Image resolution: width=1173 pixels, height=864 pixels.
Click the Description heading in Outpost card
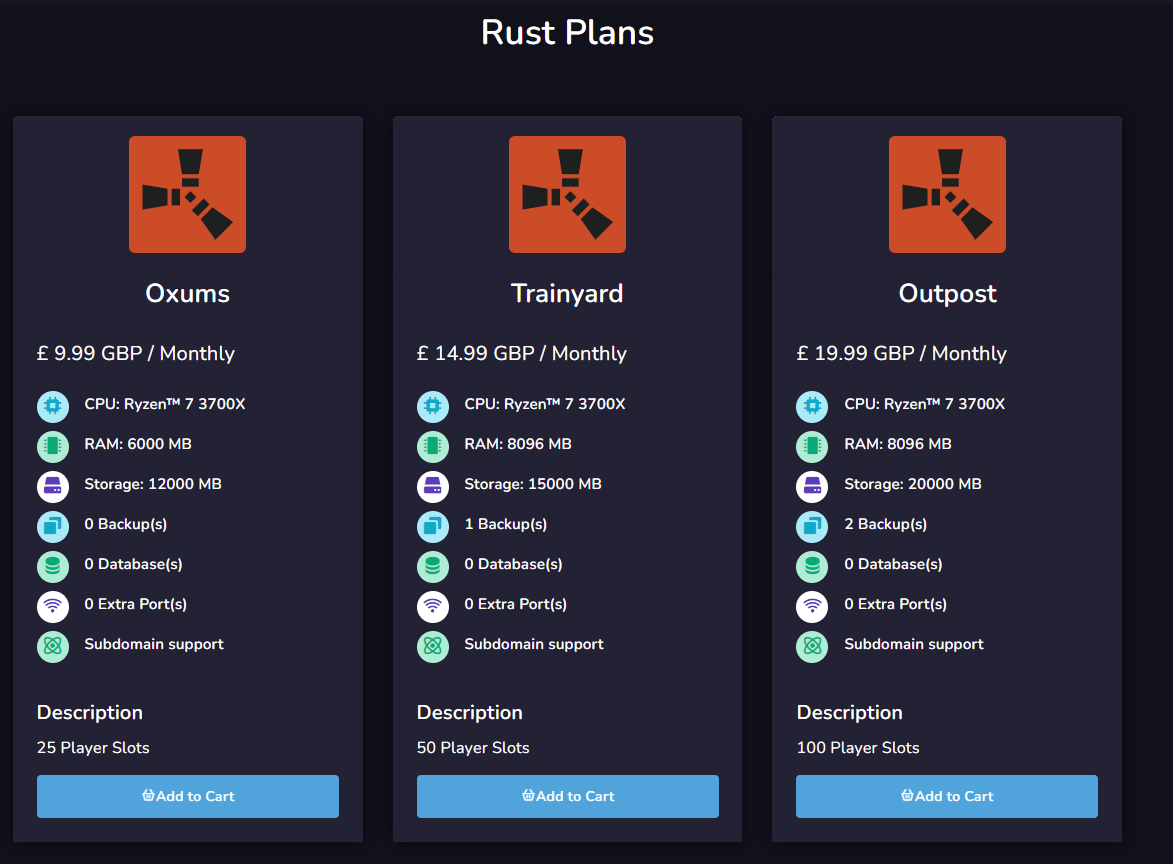click(x=849, y=712)
